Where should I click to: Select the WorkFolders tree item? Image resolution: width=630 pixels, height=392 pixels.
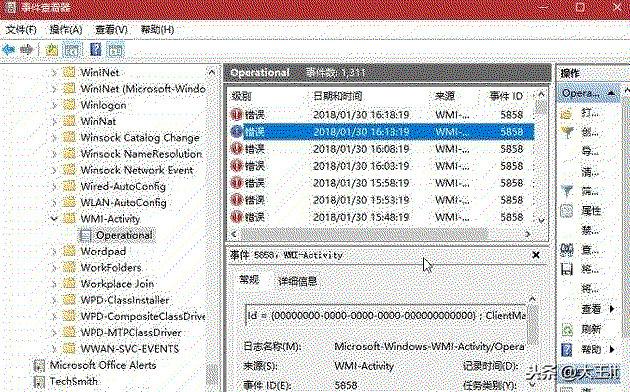[111, 267]
